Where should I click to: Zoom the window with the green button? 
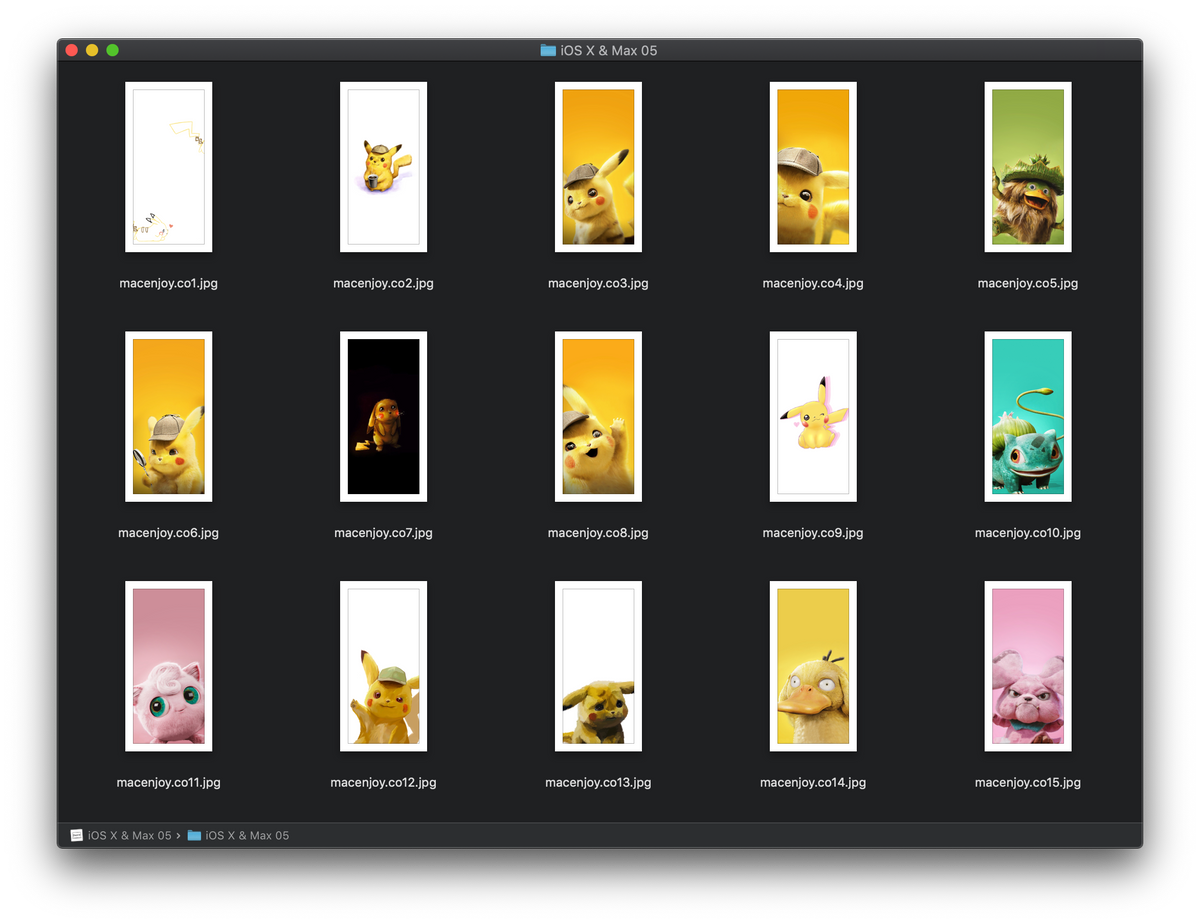pos(113,50)
